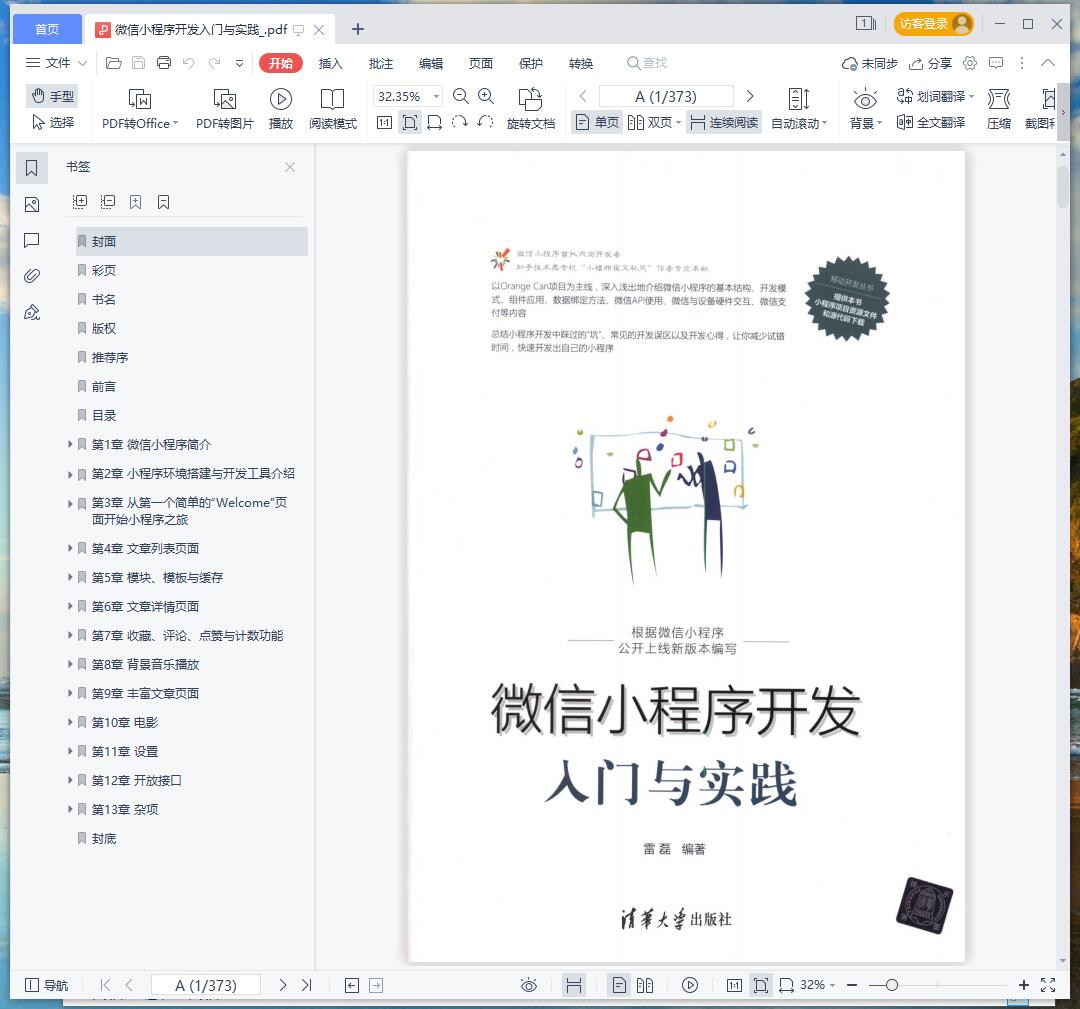
Task: Click the 旋转文档 rotate document icon
Action: tap(530, 99)
